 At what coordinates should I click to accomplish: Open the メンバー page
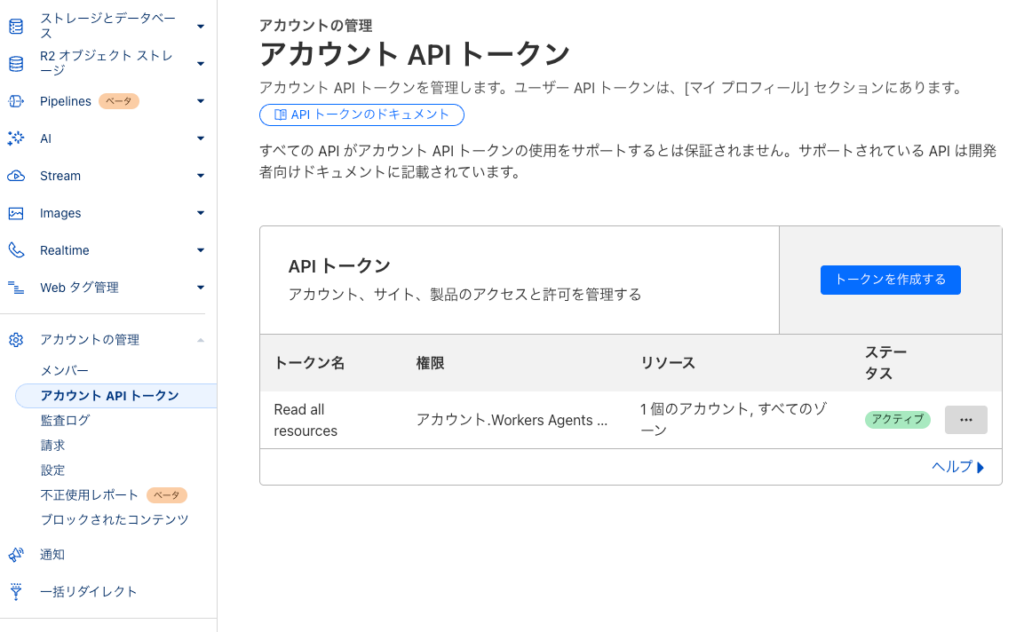pyautogui.click(x=65, y=371)
